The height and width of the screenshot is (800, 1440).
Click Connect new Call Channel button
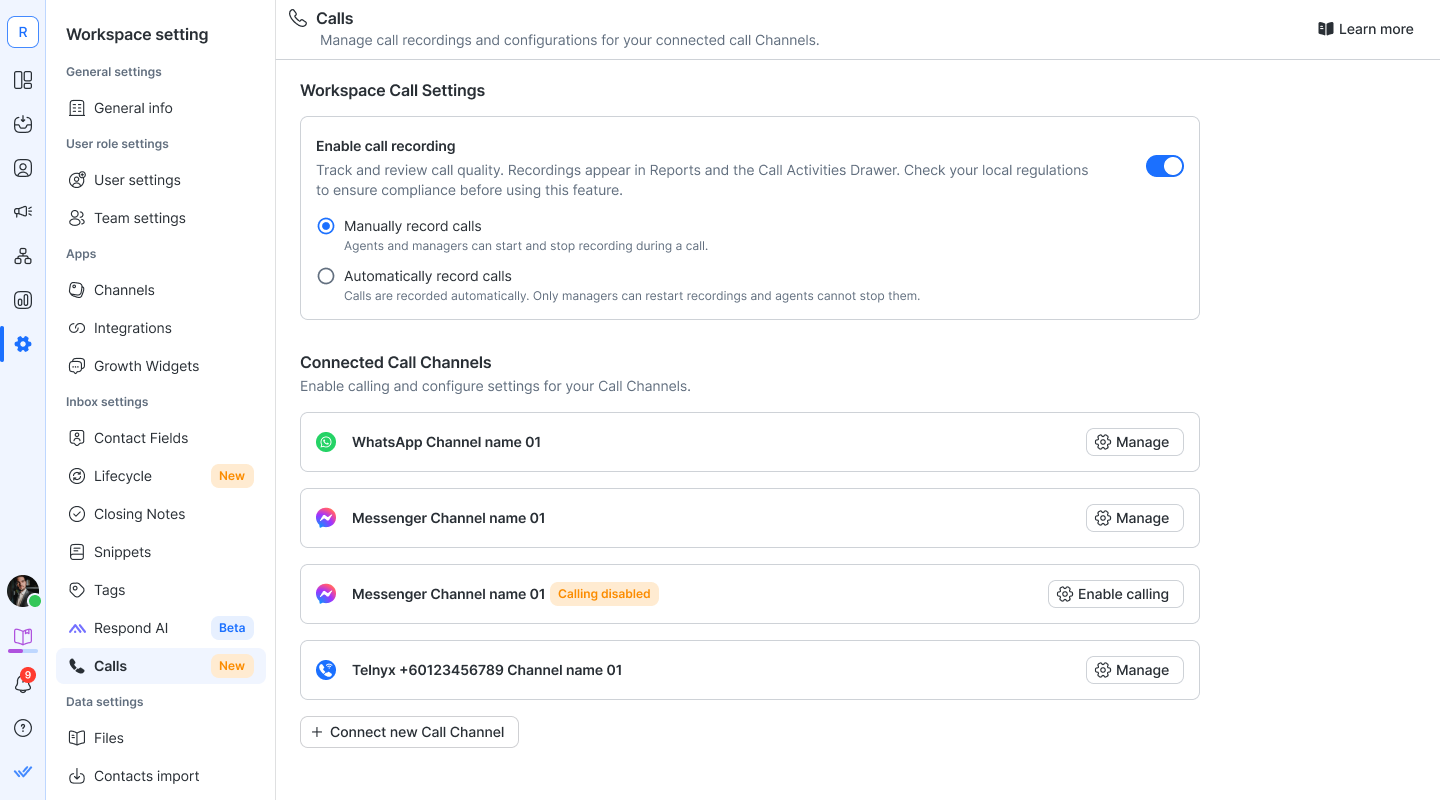tap(409, 732)
